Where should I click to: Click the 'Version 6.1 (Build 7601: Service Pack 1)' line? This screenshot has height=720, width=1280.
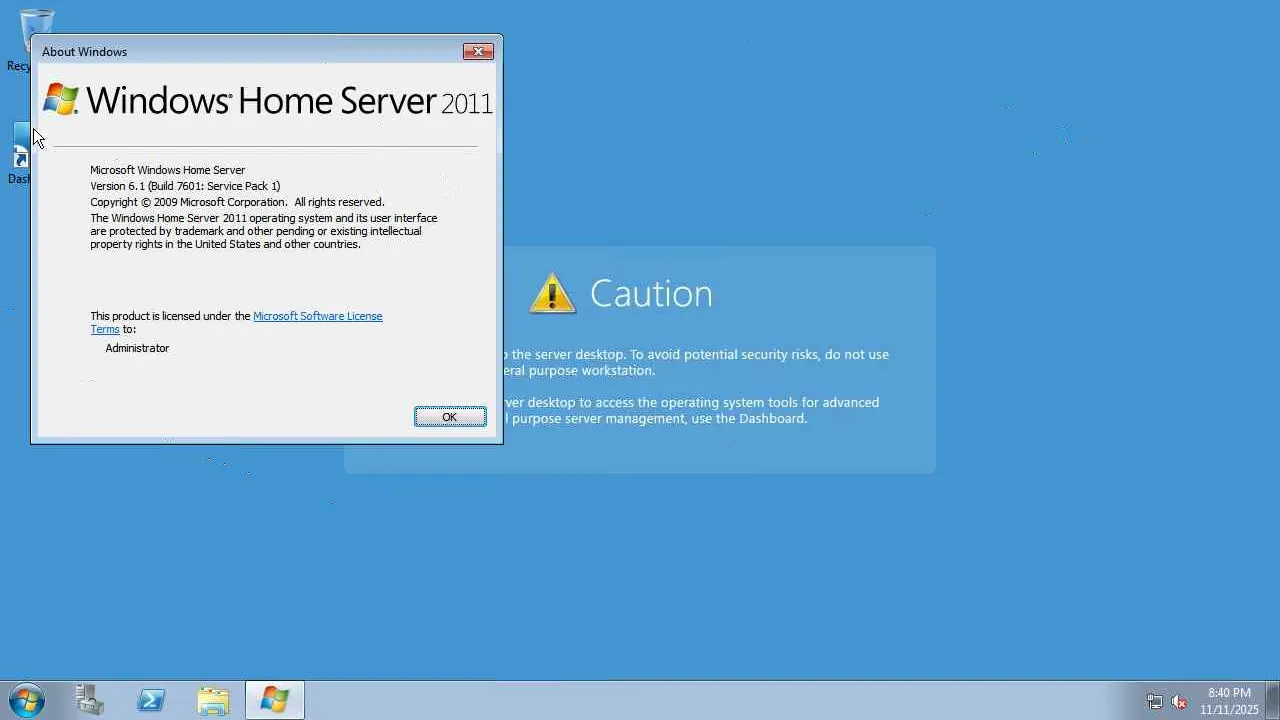[185, 186]
